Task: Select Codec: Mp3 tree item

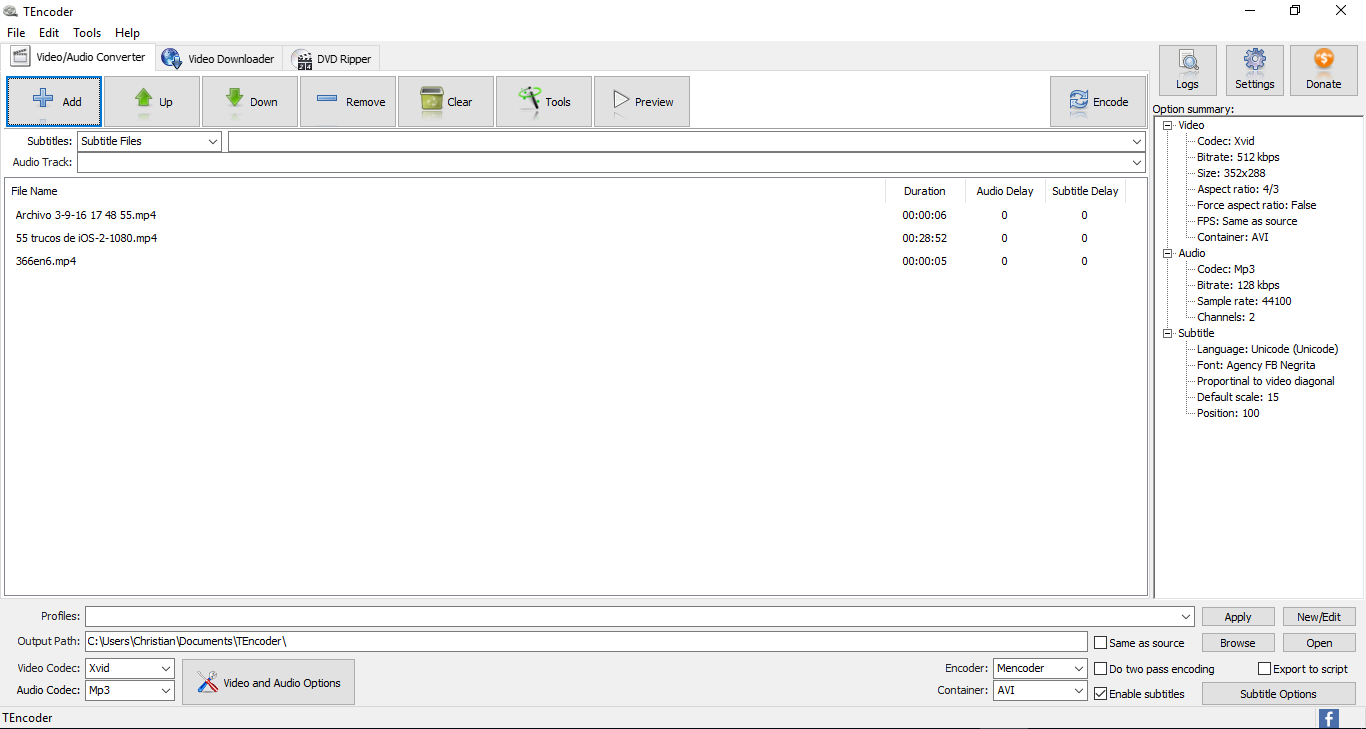Action: pos(1226,269)
